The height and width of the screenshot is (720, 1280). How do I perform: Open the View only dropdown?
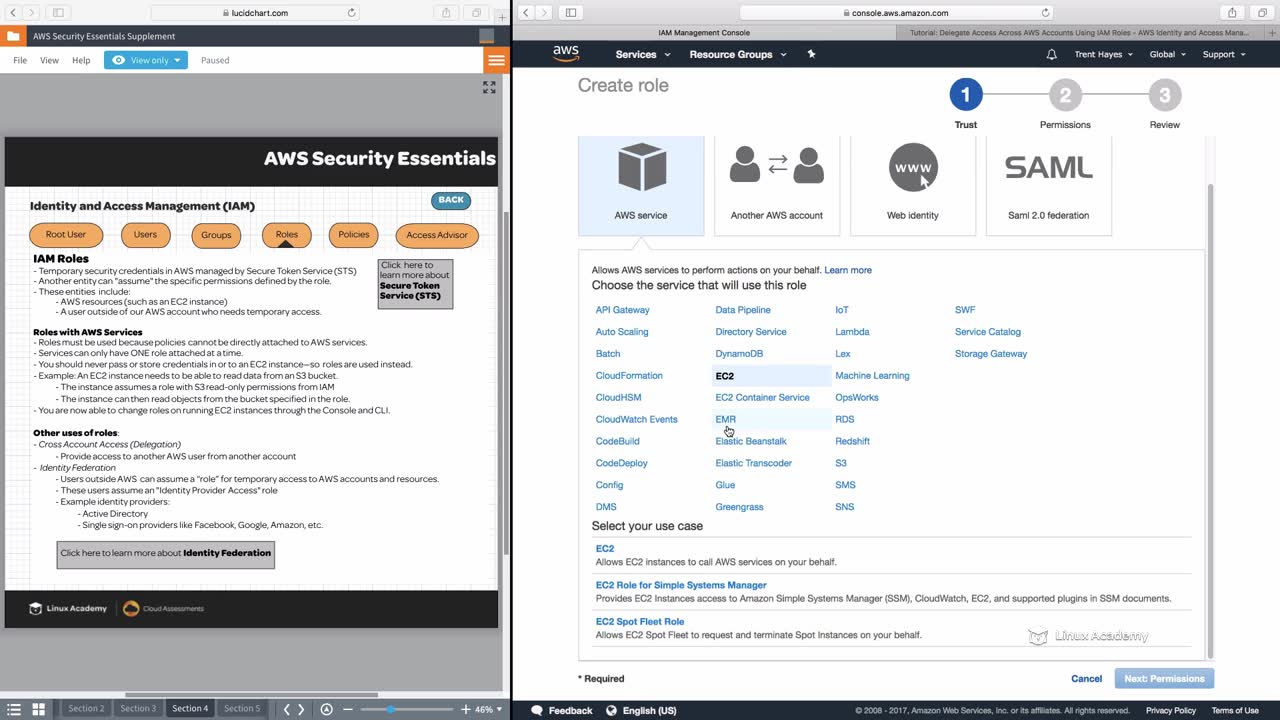[x=146, y=60]
